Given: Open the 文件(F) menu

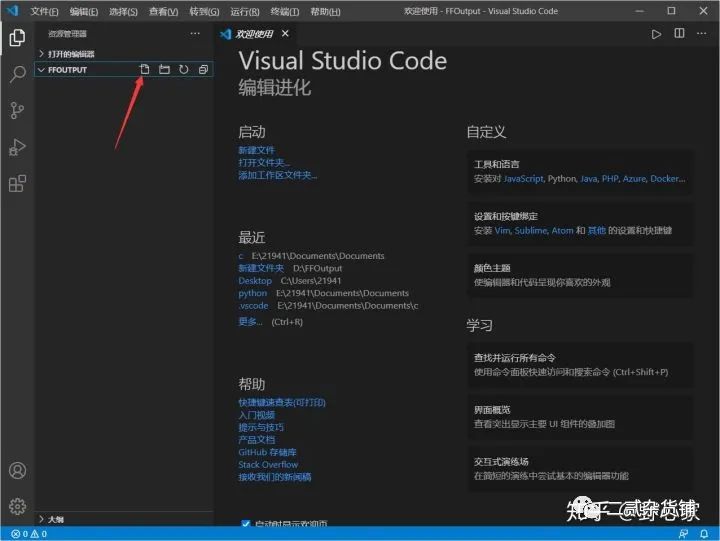Looking at the screenshot, I should point(45,11).
